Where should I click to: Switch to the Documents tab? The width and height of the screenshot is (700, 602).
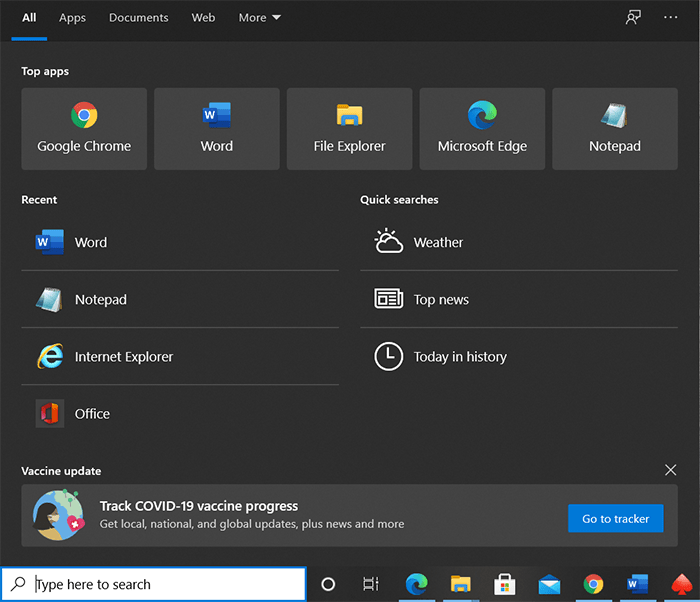139,17
